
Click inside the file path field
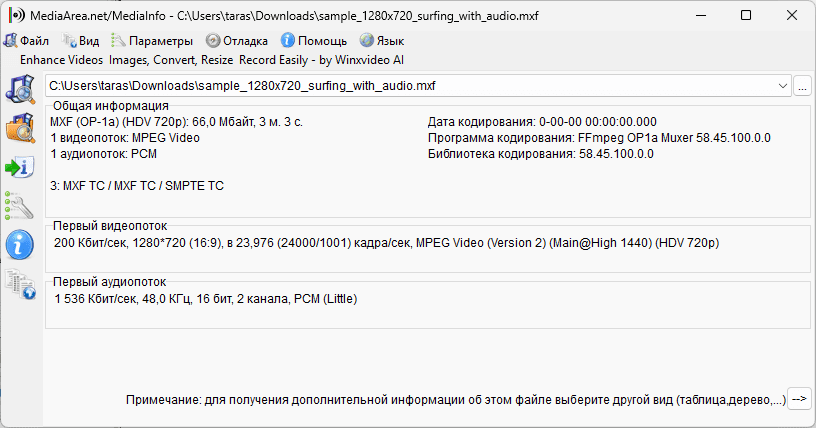pos(400,86)
